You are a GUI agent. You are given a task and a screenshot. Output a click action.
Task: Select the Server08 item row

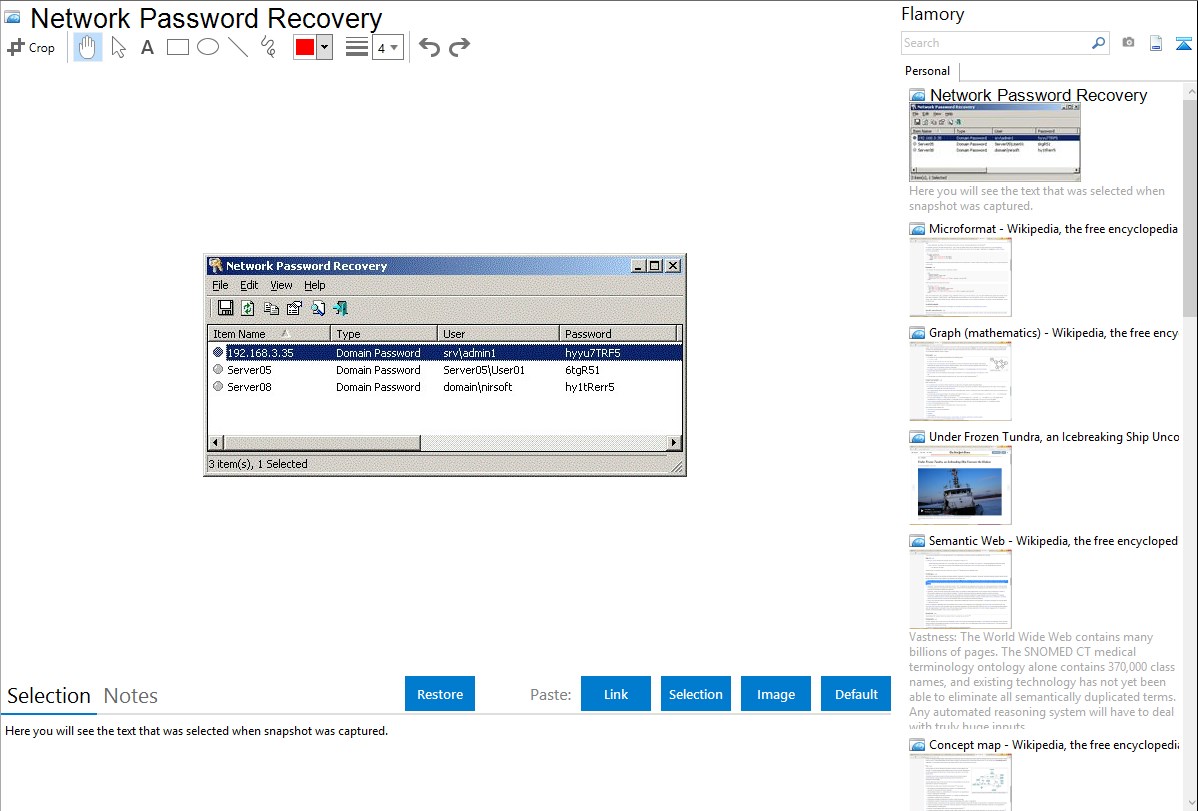pos(445,387)
